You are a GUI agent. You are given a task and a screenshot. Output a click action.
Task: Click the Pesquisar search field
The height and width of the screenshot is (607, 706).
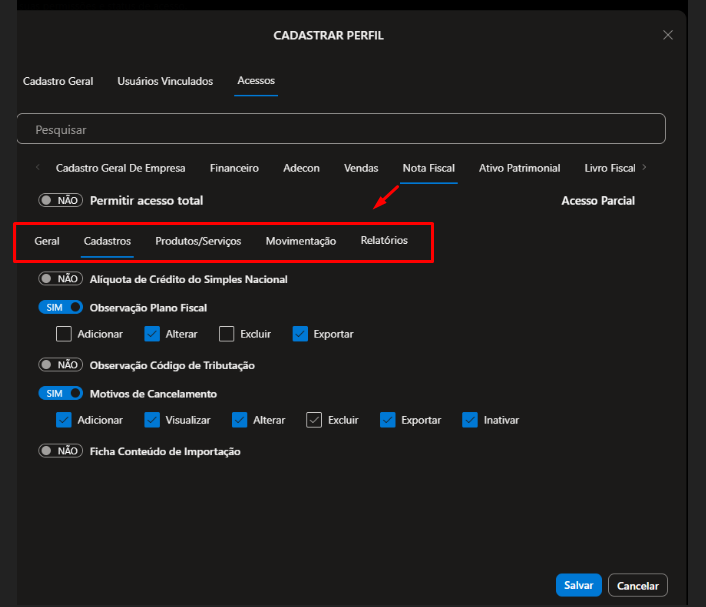(x=340, y=129)
